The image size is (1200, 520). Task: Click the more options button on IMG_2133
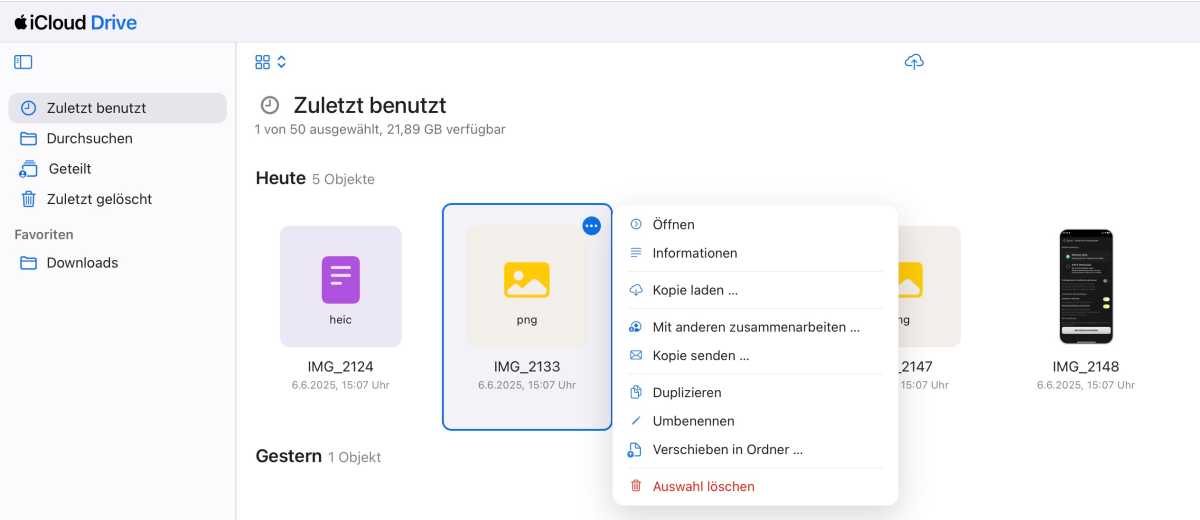click(x=592, y=226)
